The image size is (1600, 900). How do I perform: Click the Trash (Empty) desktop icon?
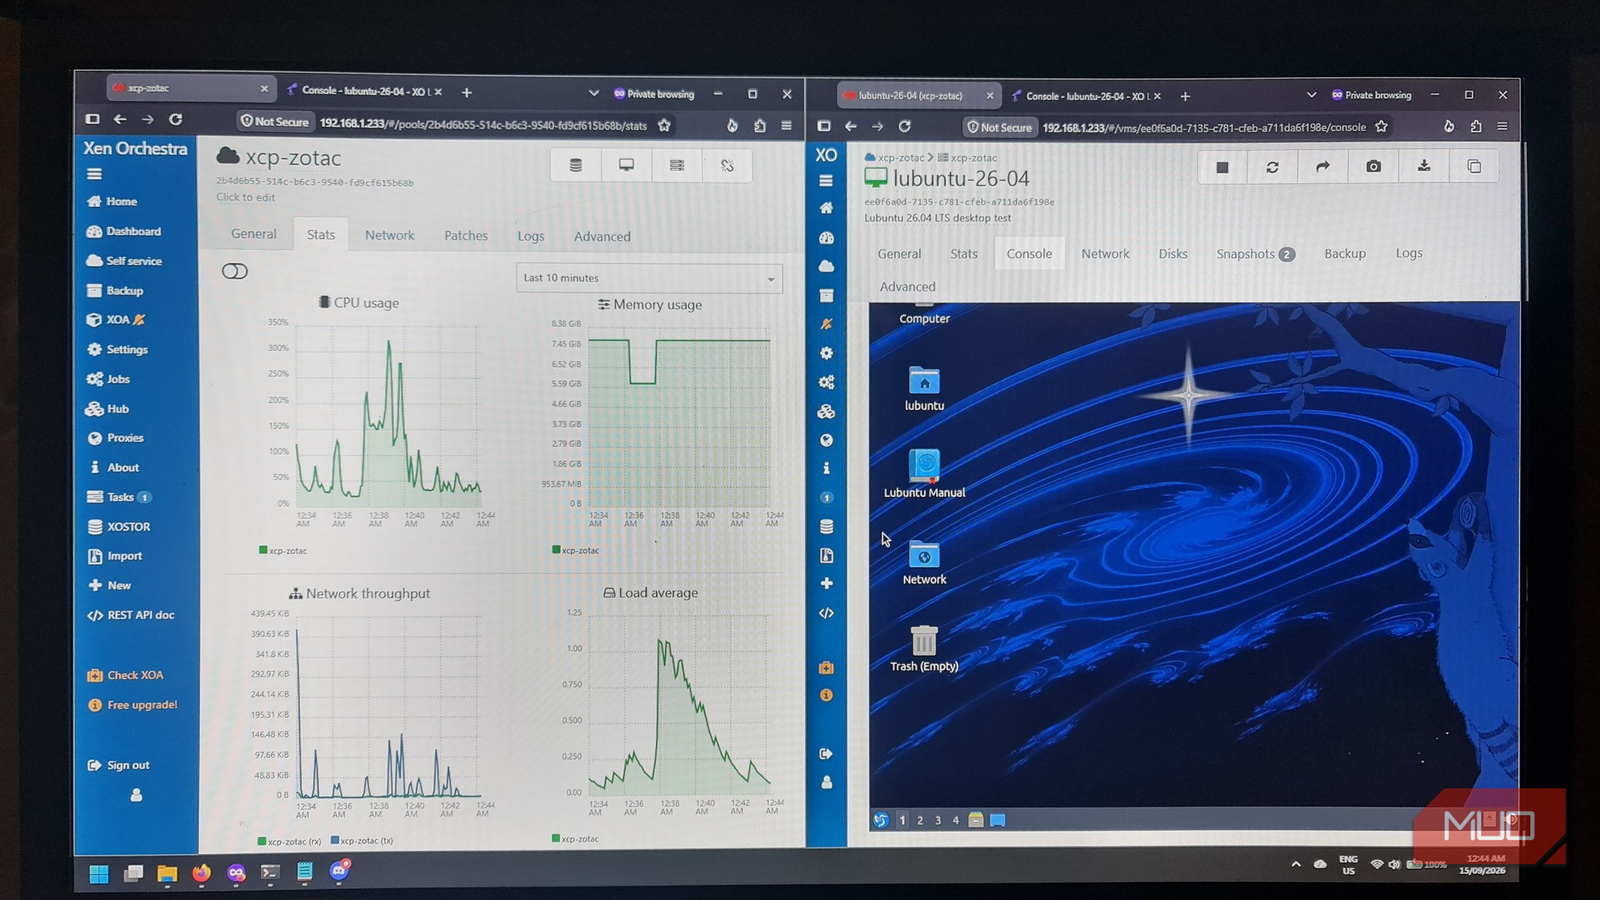click(924, 649)
